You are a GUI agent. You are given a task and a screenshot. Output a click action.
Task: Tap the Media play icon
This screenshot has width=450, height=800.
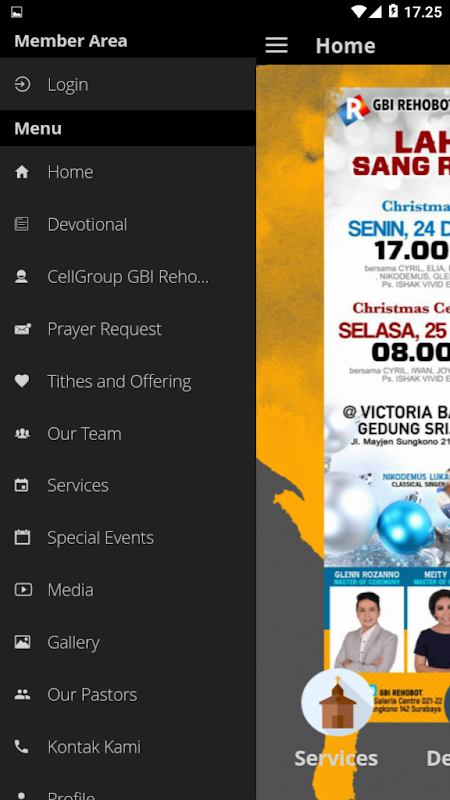[x=23, y=590]
